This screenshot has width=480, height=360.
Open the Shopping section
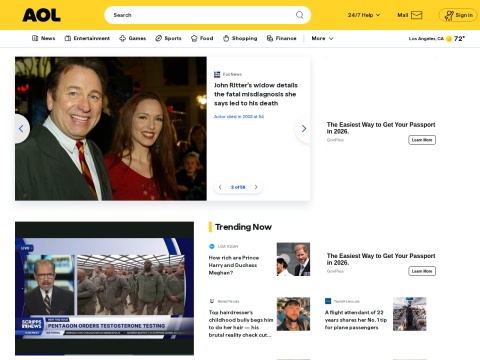click(240, 38)
